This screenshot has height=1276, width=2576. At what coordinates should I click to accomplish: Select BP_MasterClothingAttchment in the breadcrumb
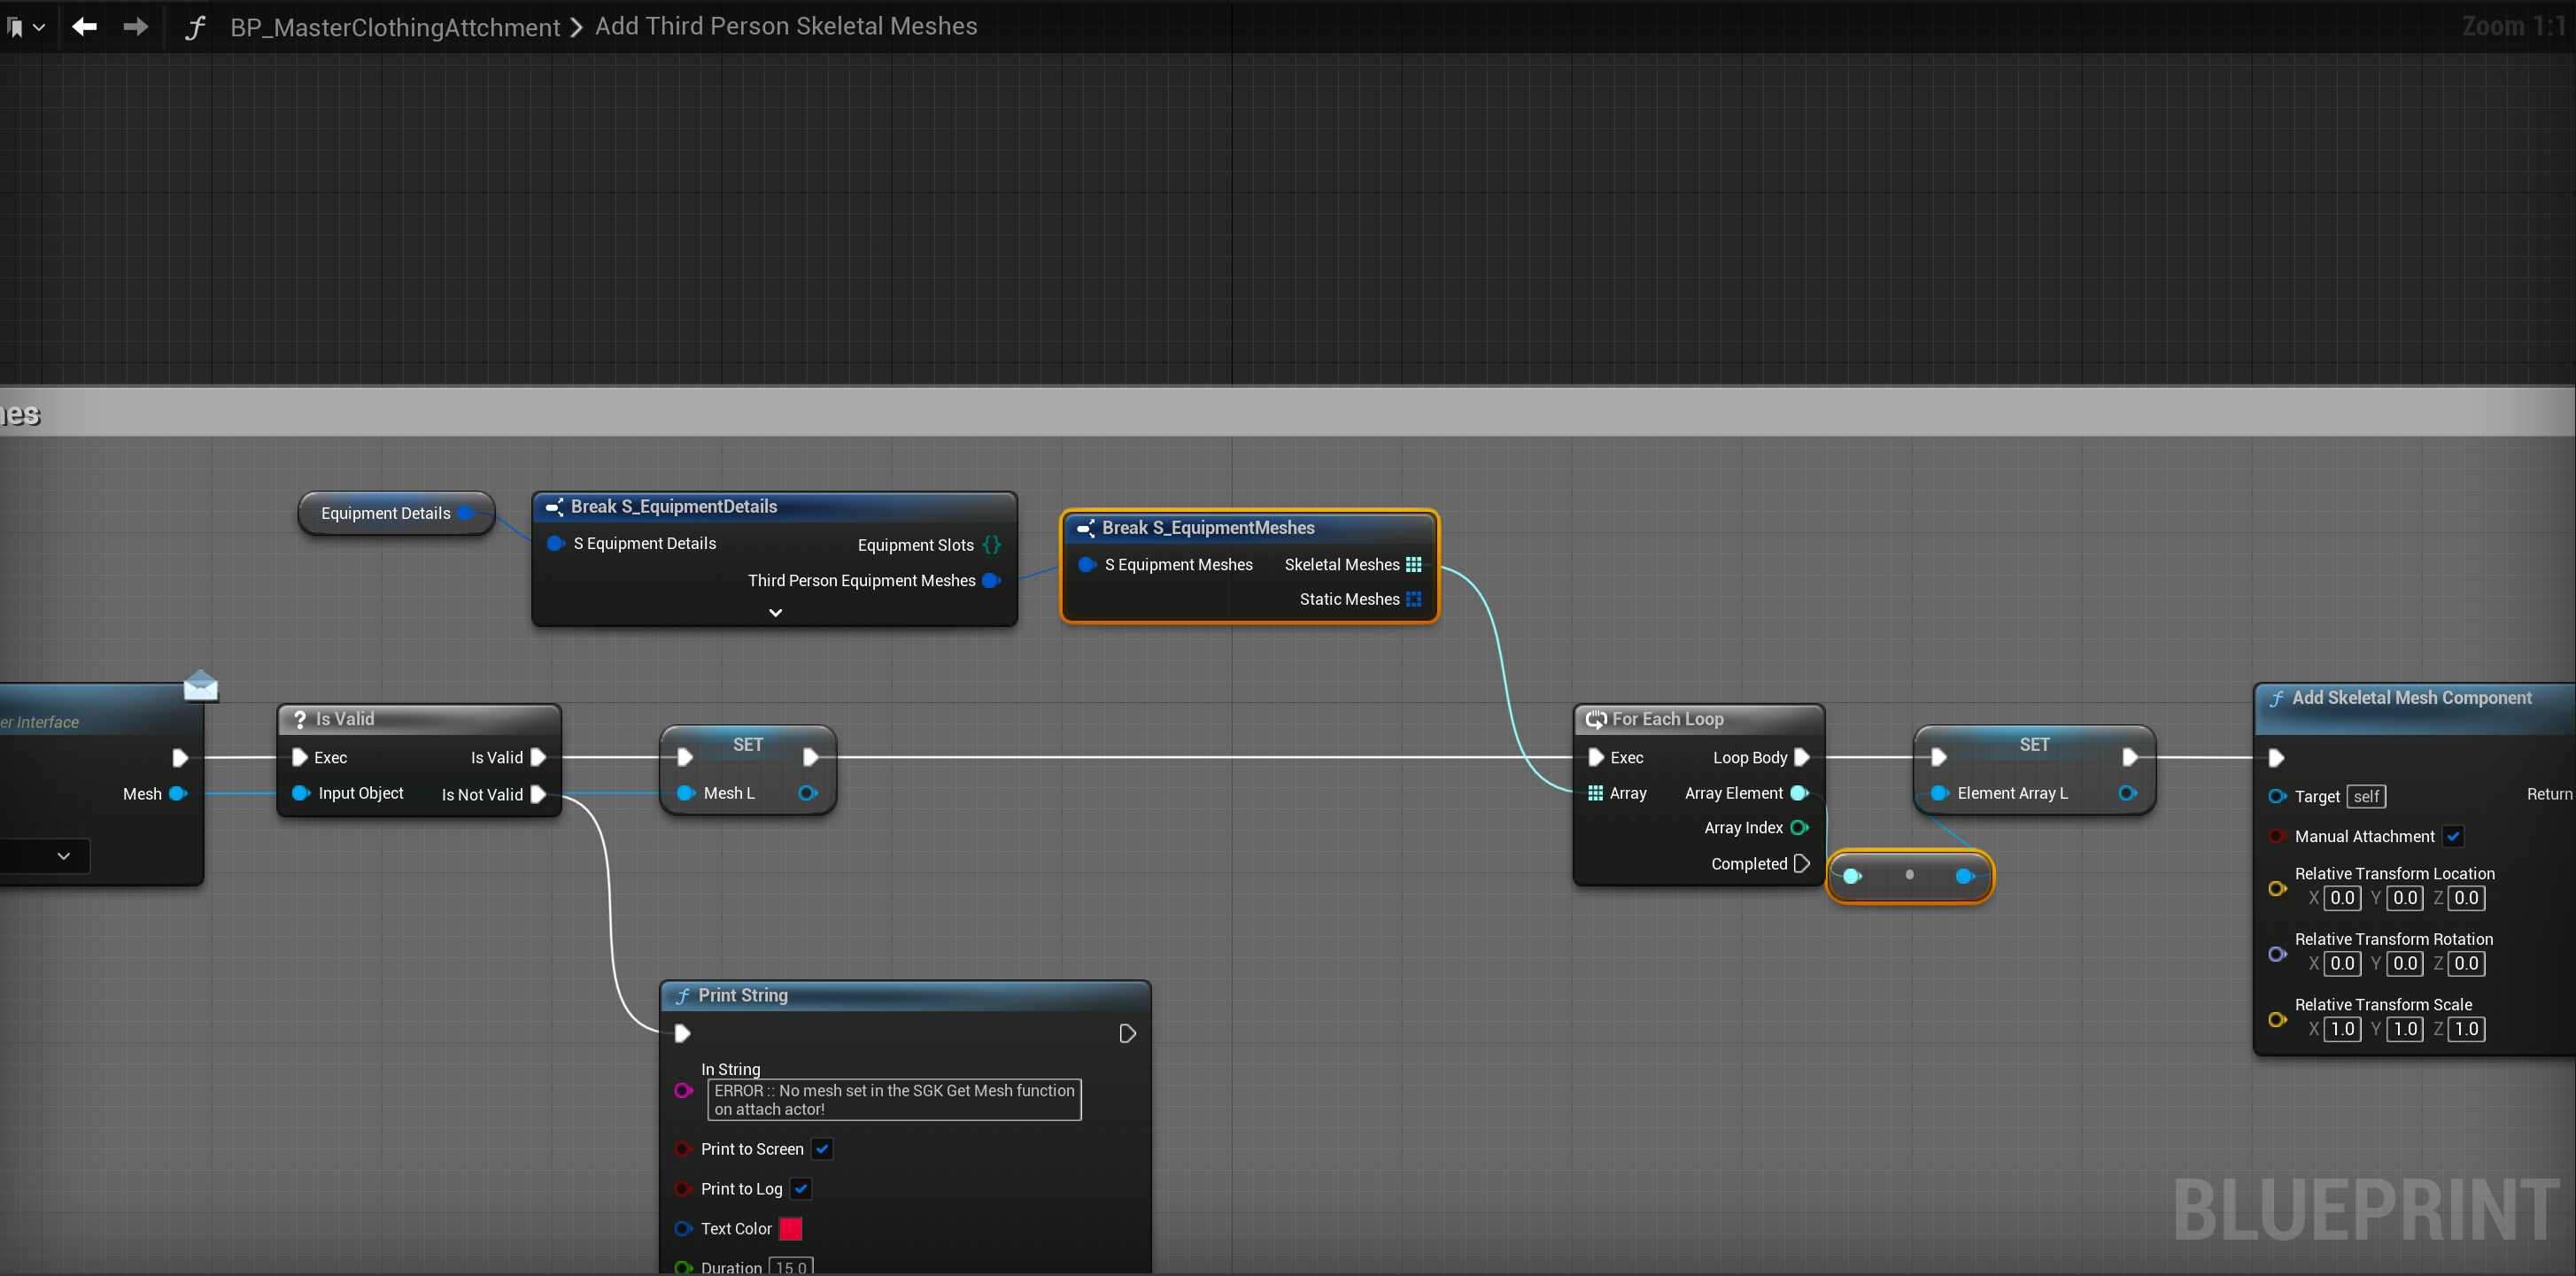(395, 27)
